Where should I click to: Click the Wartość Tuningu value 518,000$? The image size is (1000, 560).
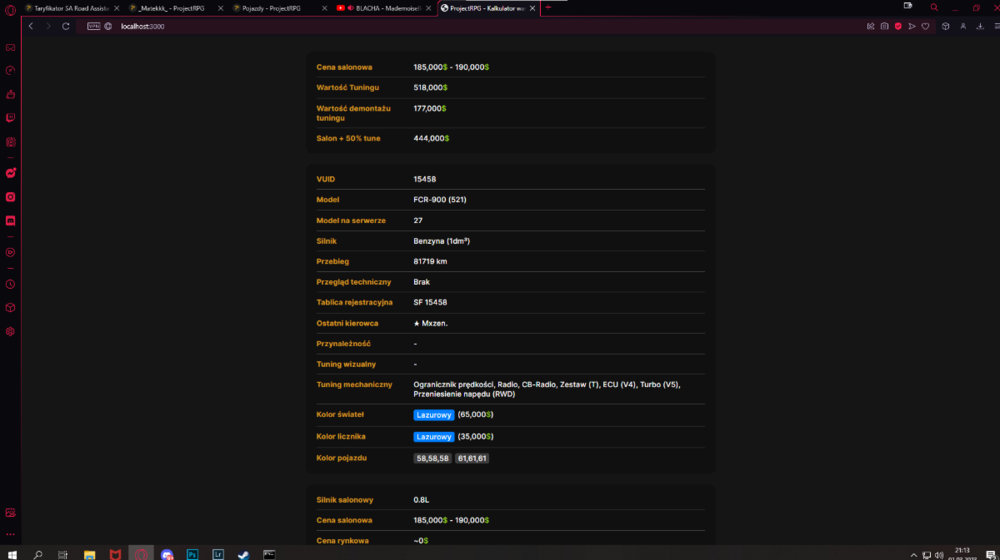pos(430,87)
